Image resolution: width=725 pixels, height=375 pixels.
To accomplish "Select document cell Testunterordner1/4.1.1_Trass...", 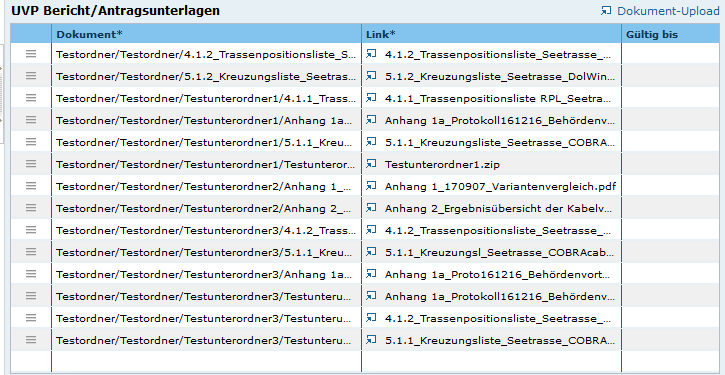I will point(206,99).
